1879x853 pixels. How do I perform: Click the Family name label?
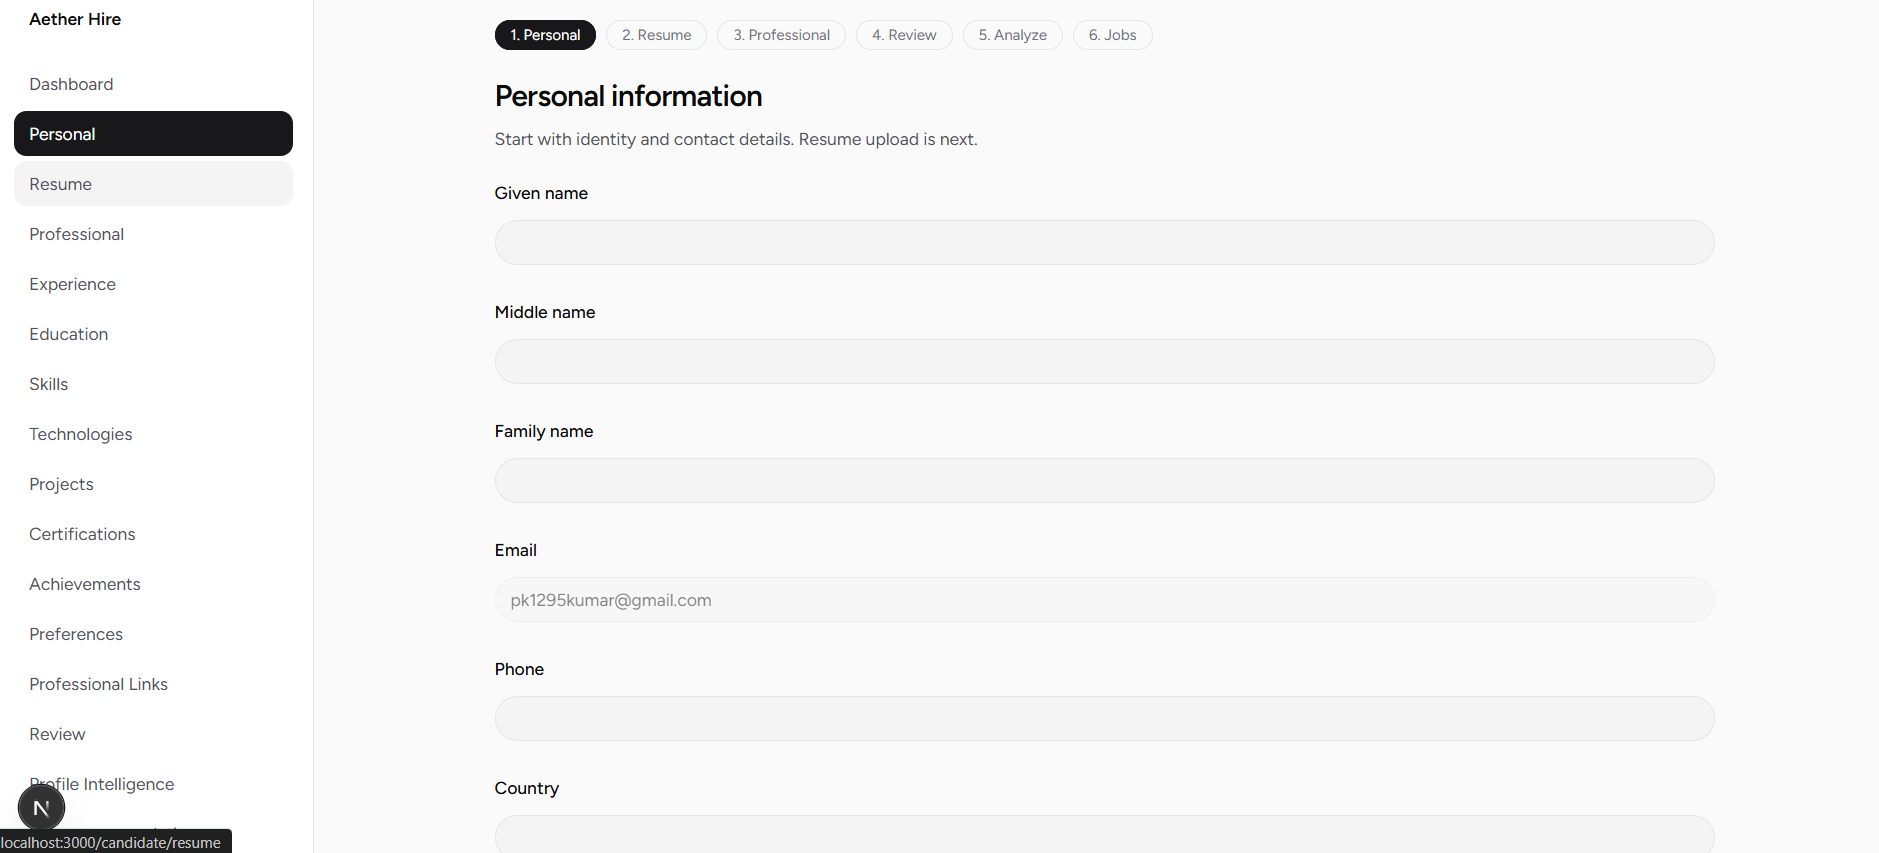click(x=544, y=431)
